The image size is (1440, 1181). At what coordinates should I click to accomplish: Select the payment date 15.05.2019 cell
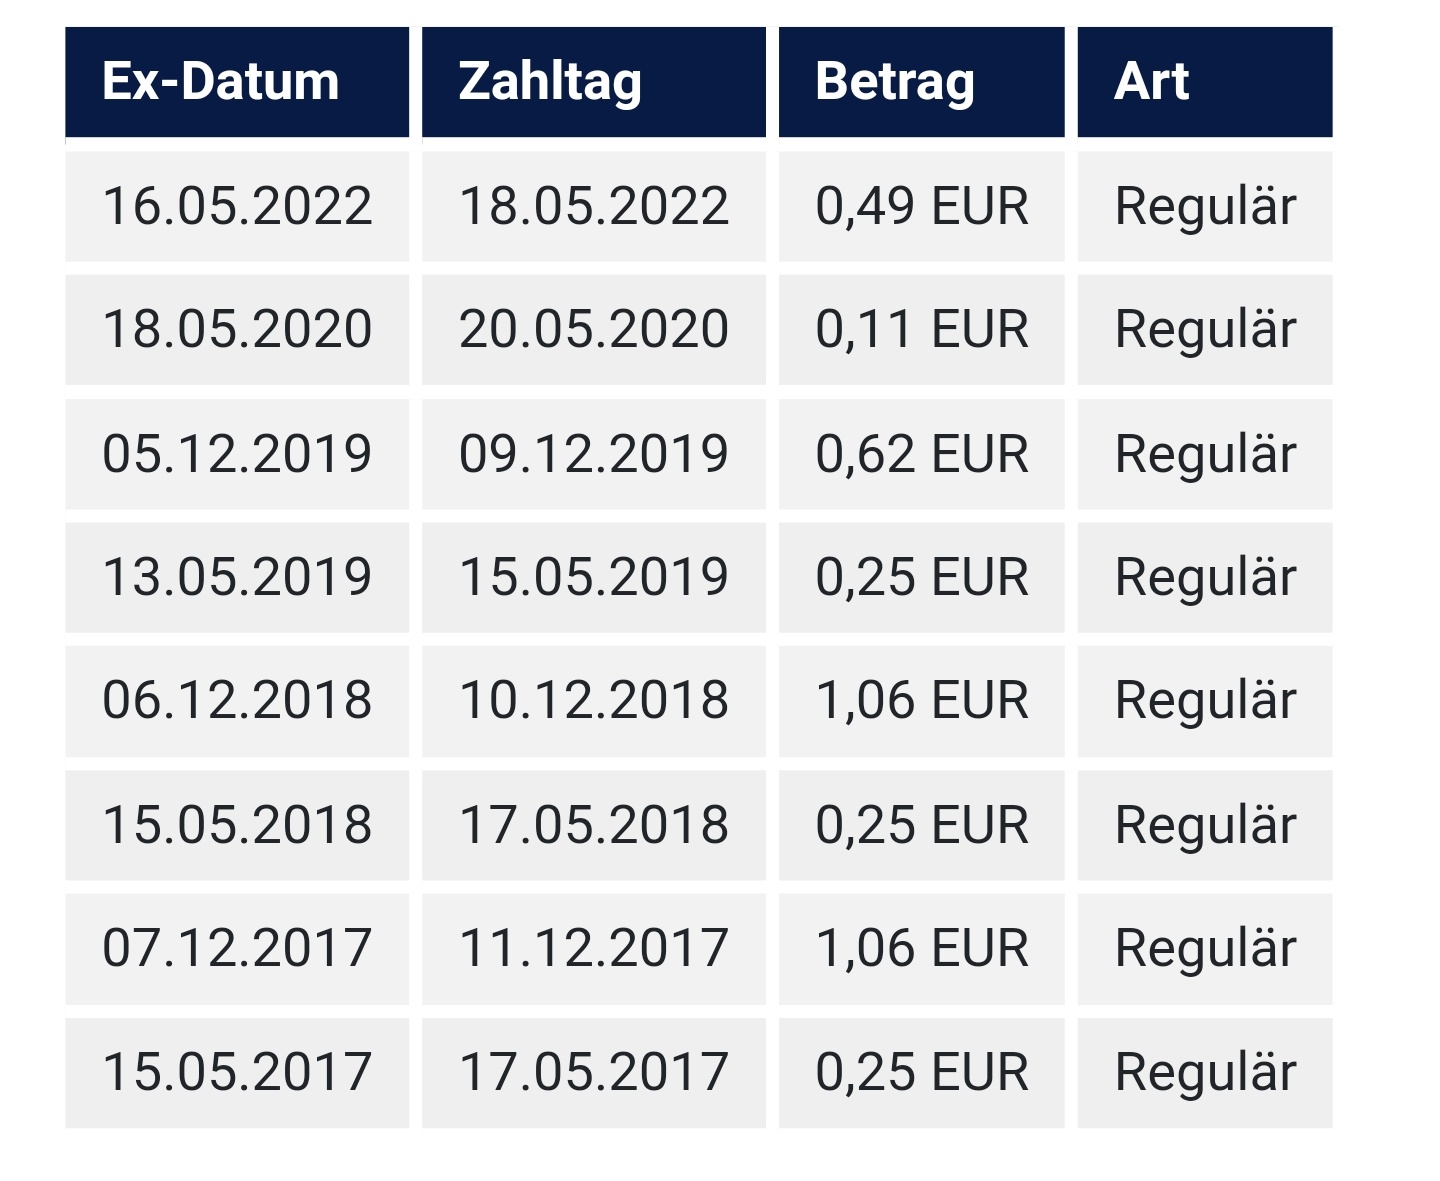tap(593, 578)
